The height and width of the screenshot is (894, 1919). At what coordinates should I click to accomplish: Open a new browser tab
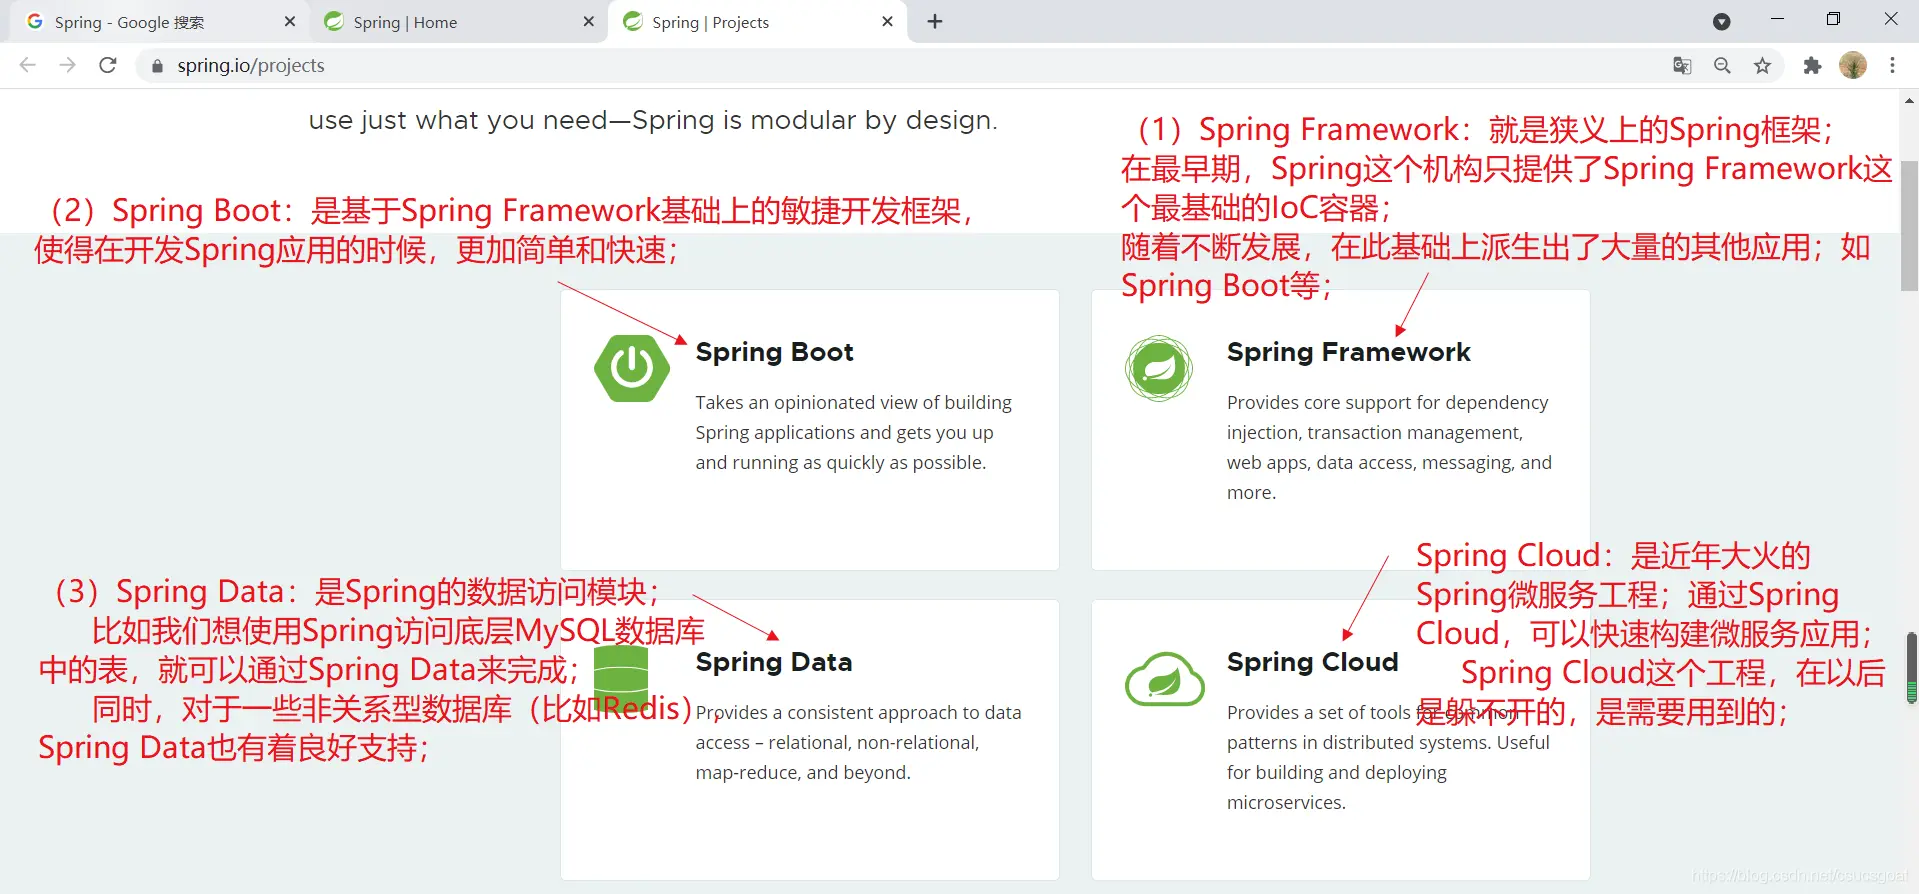[935, 21]
